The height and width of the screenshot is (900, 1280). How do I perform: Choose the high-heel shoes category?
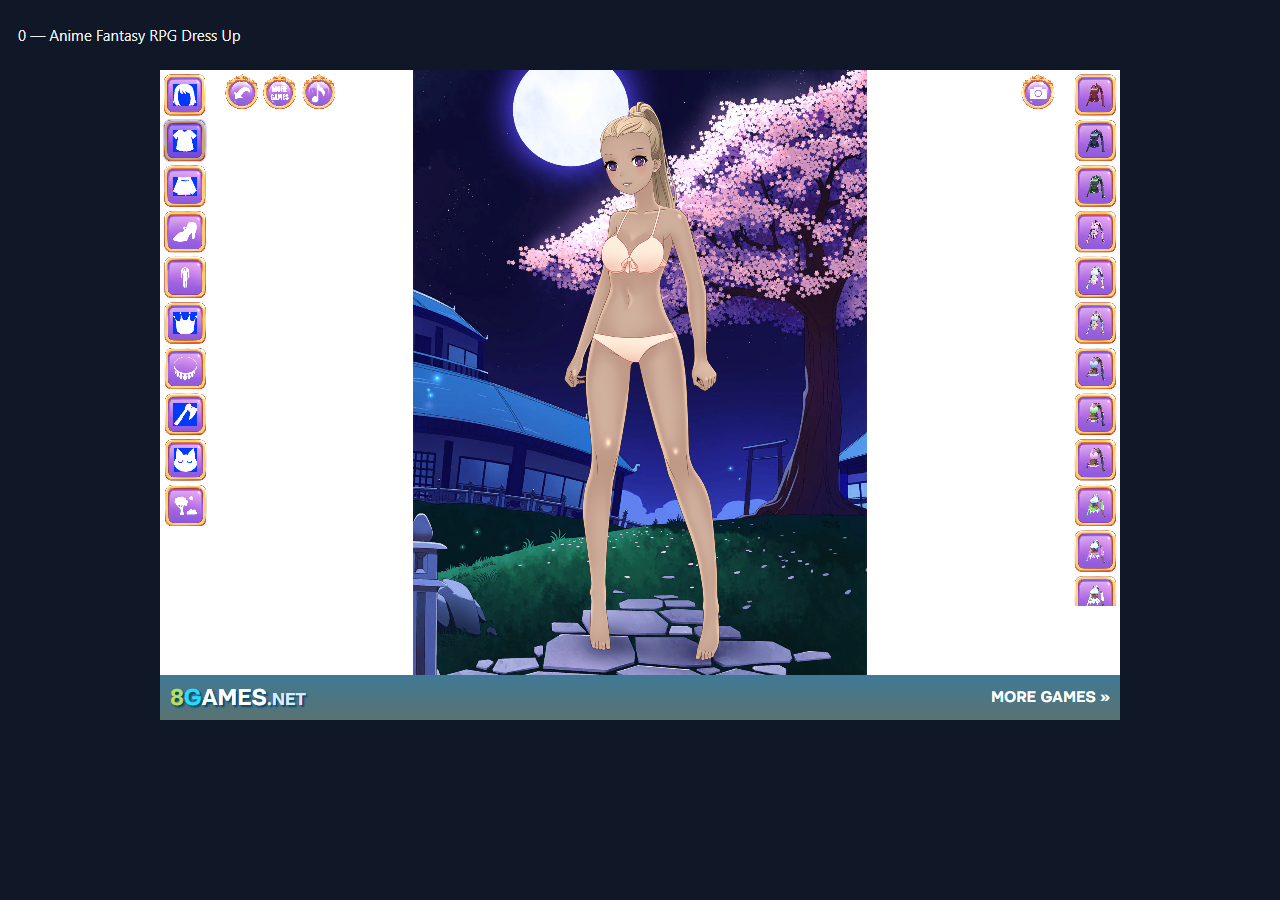point(185,232)
